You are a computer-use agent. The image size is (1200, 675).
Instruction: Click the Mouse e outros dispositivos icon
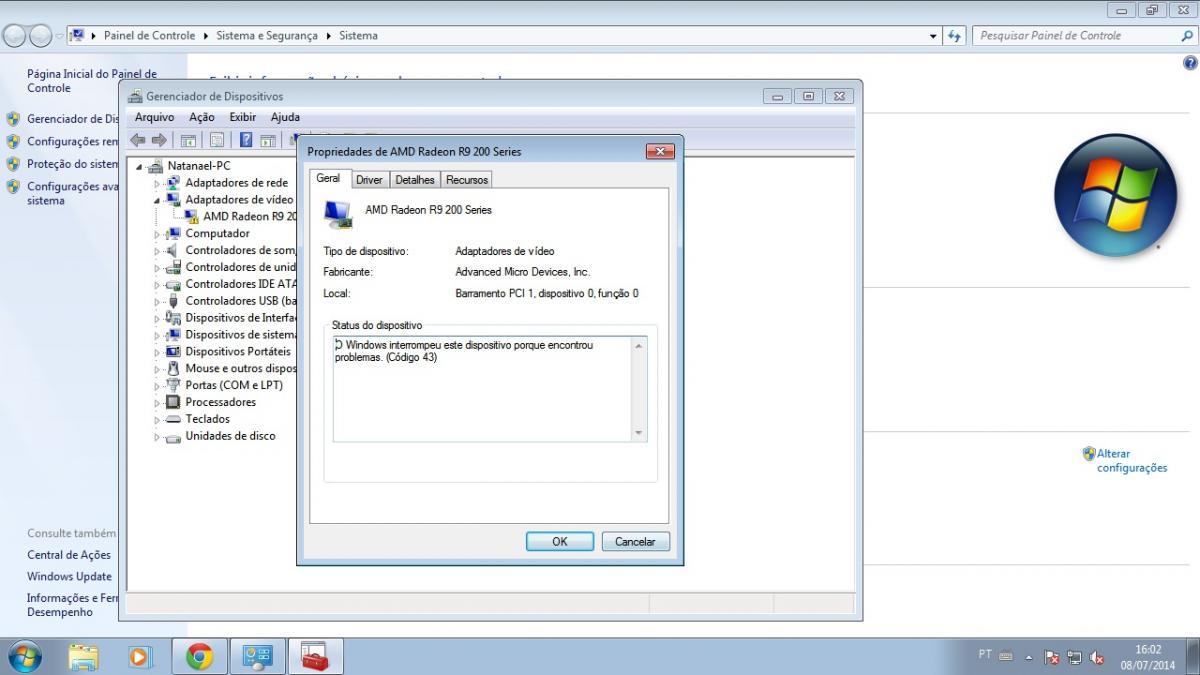point(173,368)
